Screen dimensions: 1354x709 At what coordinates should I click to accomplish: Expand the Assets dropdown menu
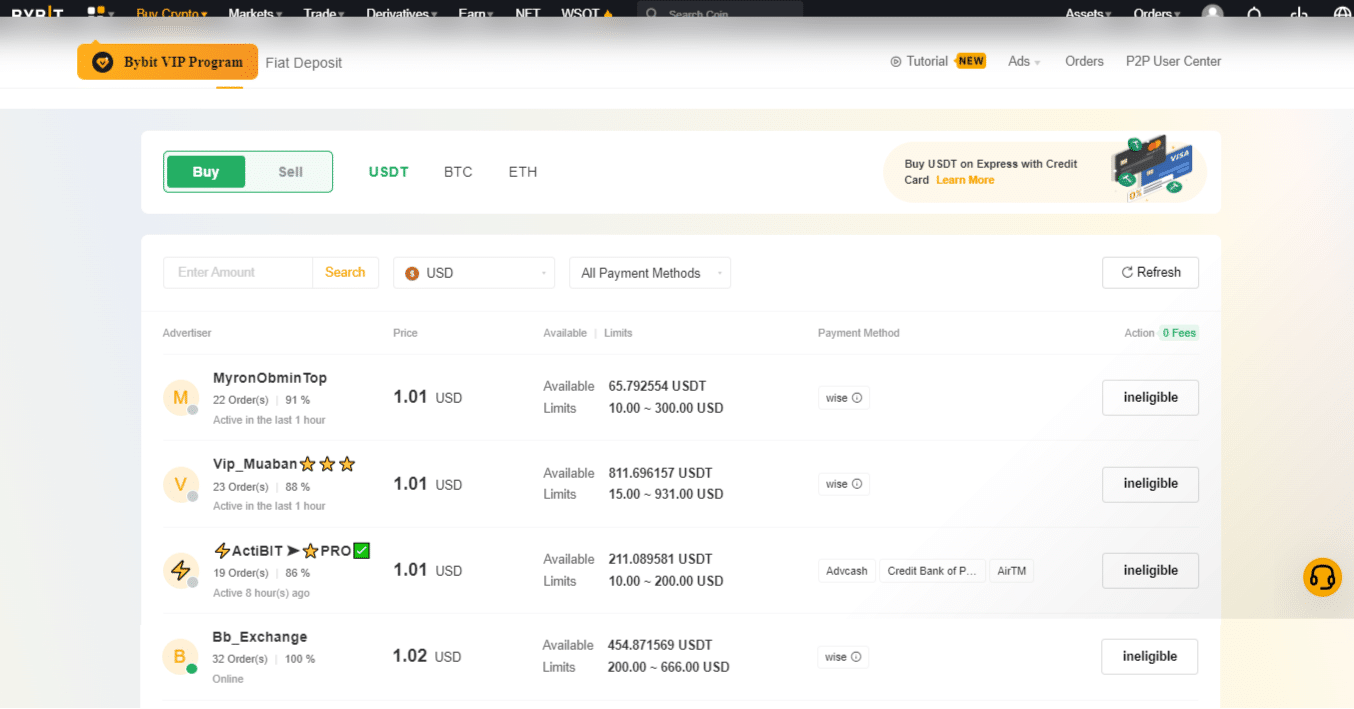pyautogui.click(x=1089, y=14)
